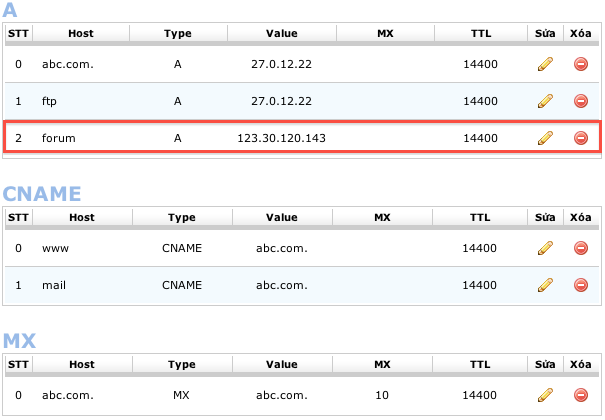This screenshot has width=605, height=420.
Task: Select the IP value 123.30.120.143
Action: pyautogui.click(x=281, y=137)
